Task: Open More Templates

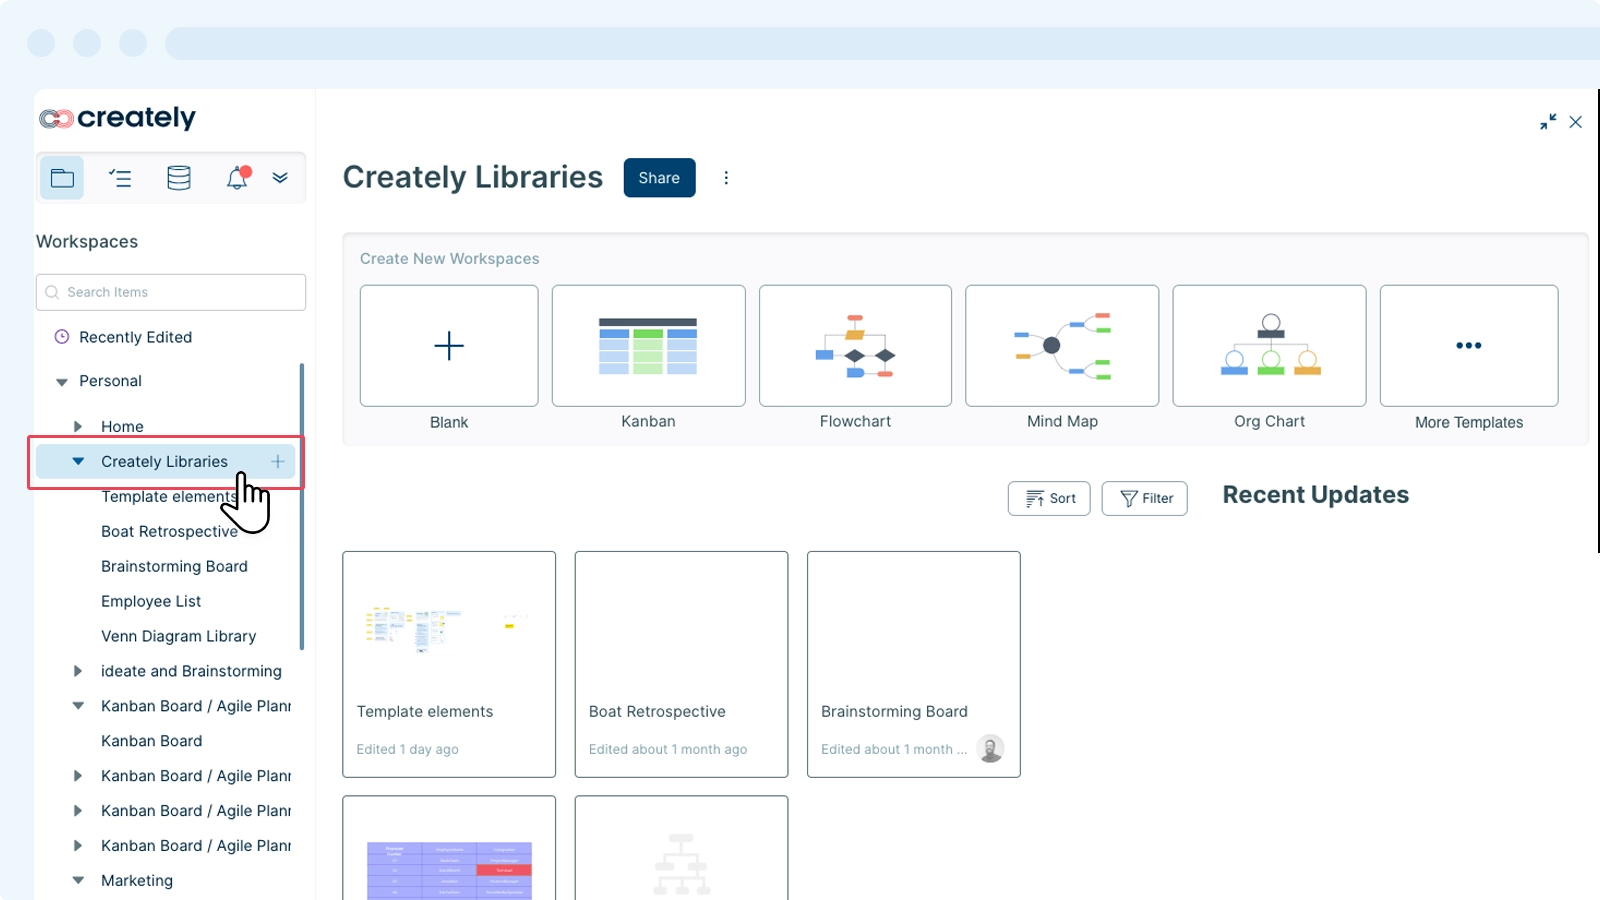Action: 1469,346
